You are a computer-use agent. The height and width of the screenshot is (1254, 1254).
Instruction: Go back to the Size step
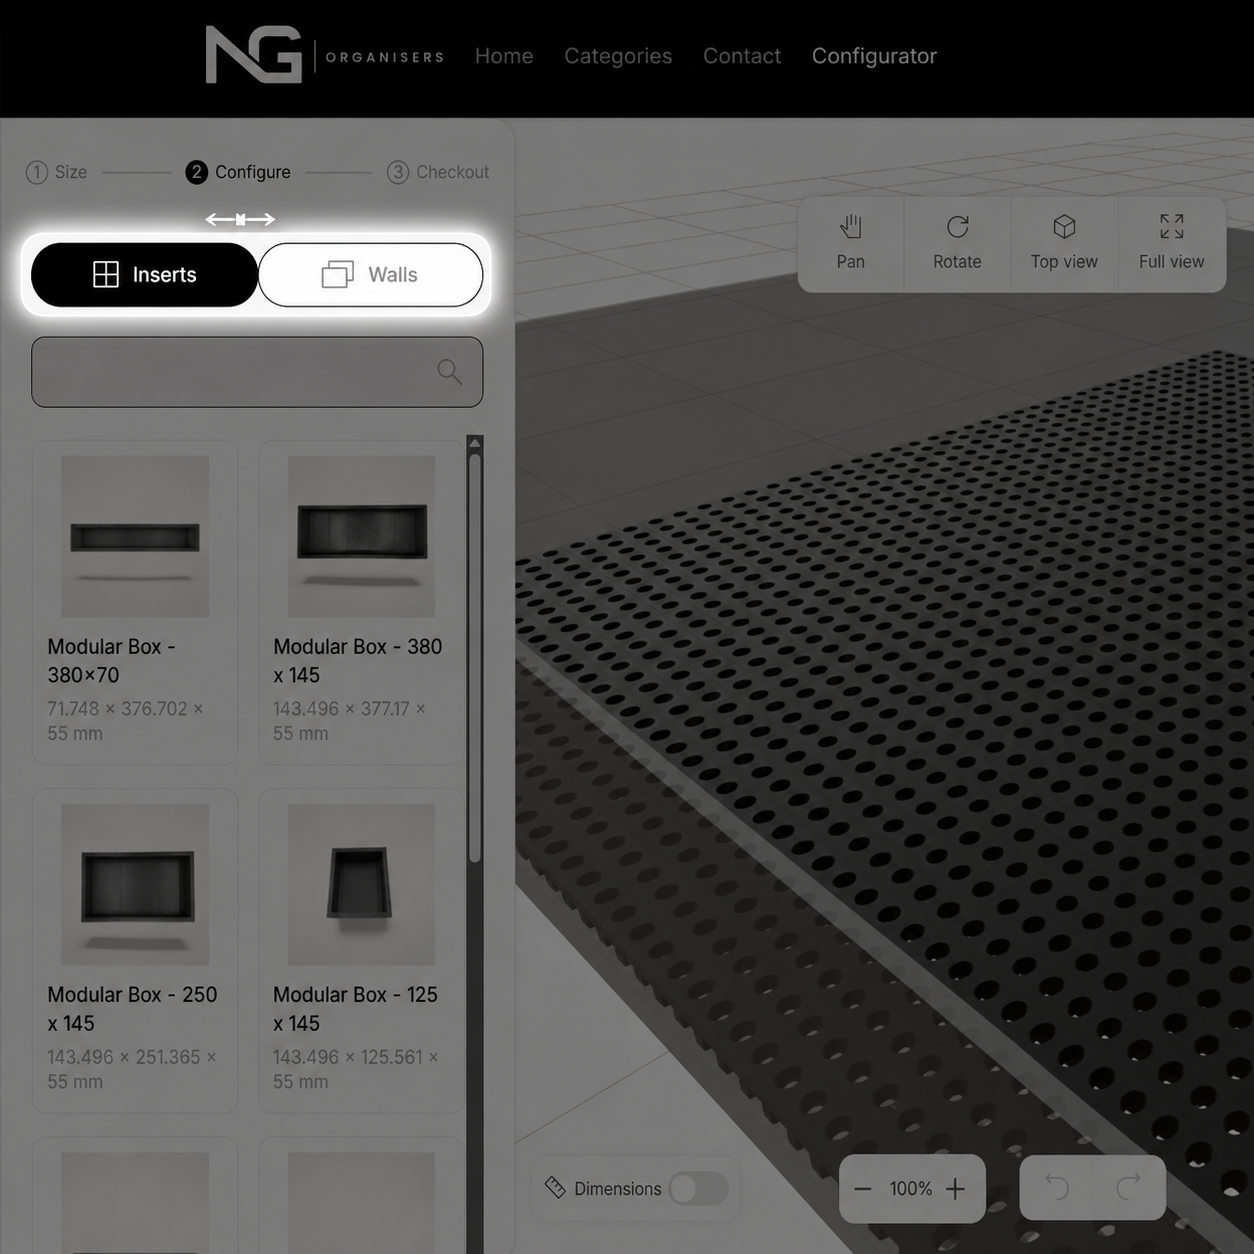coord(57,172)
